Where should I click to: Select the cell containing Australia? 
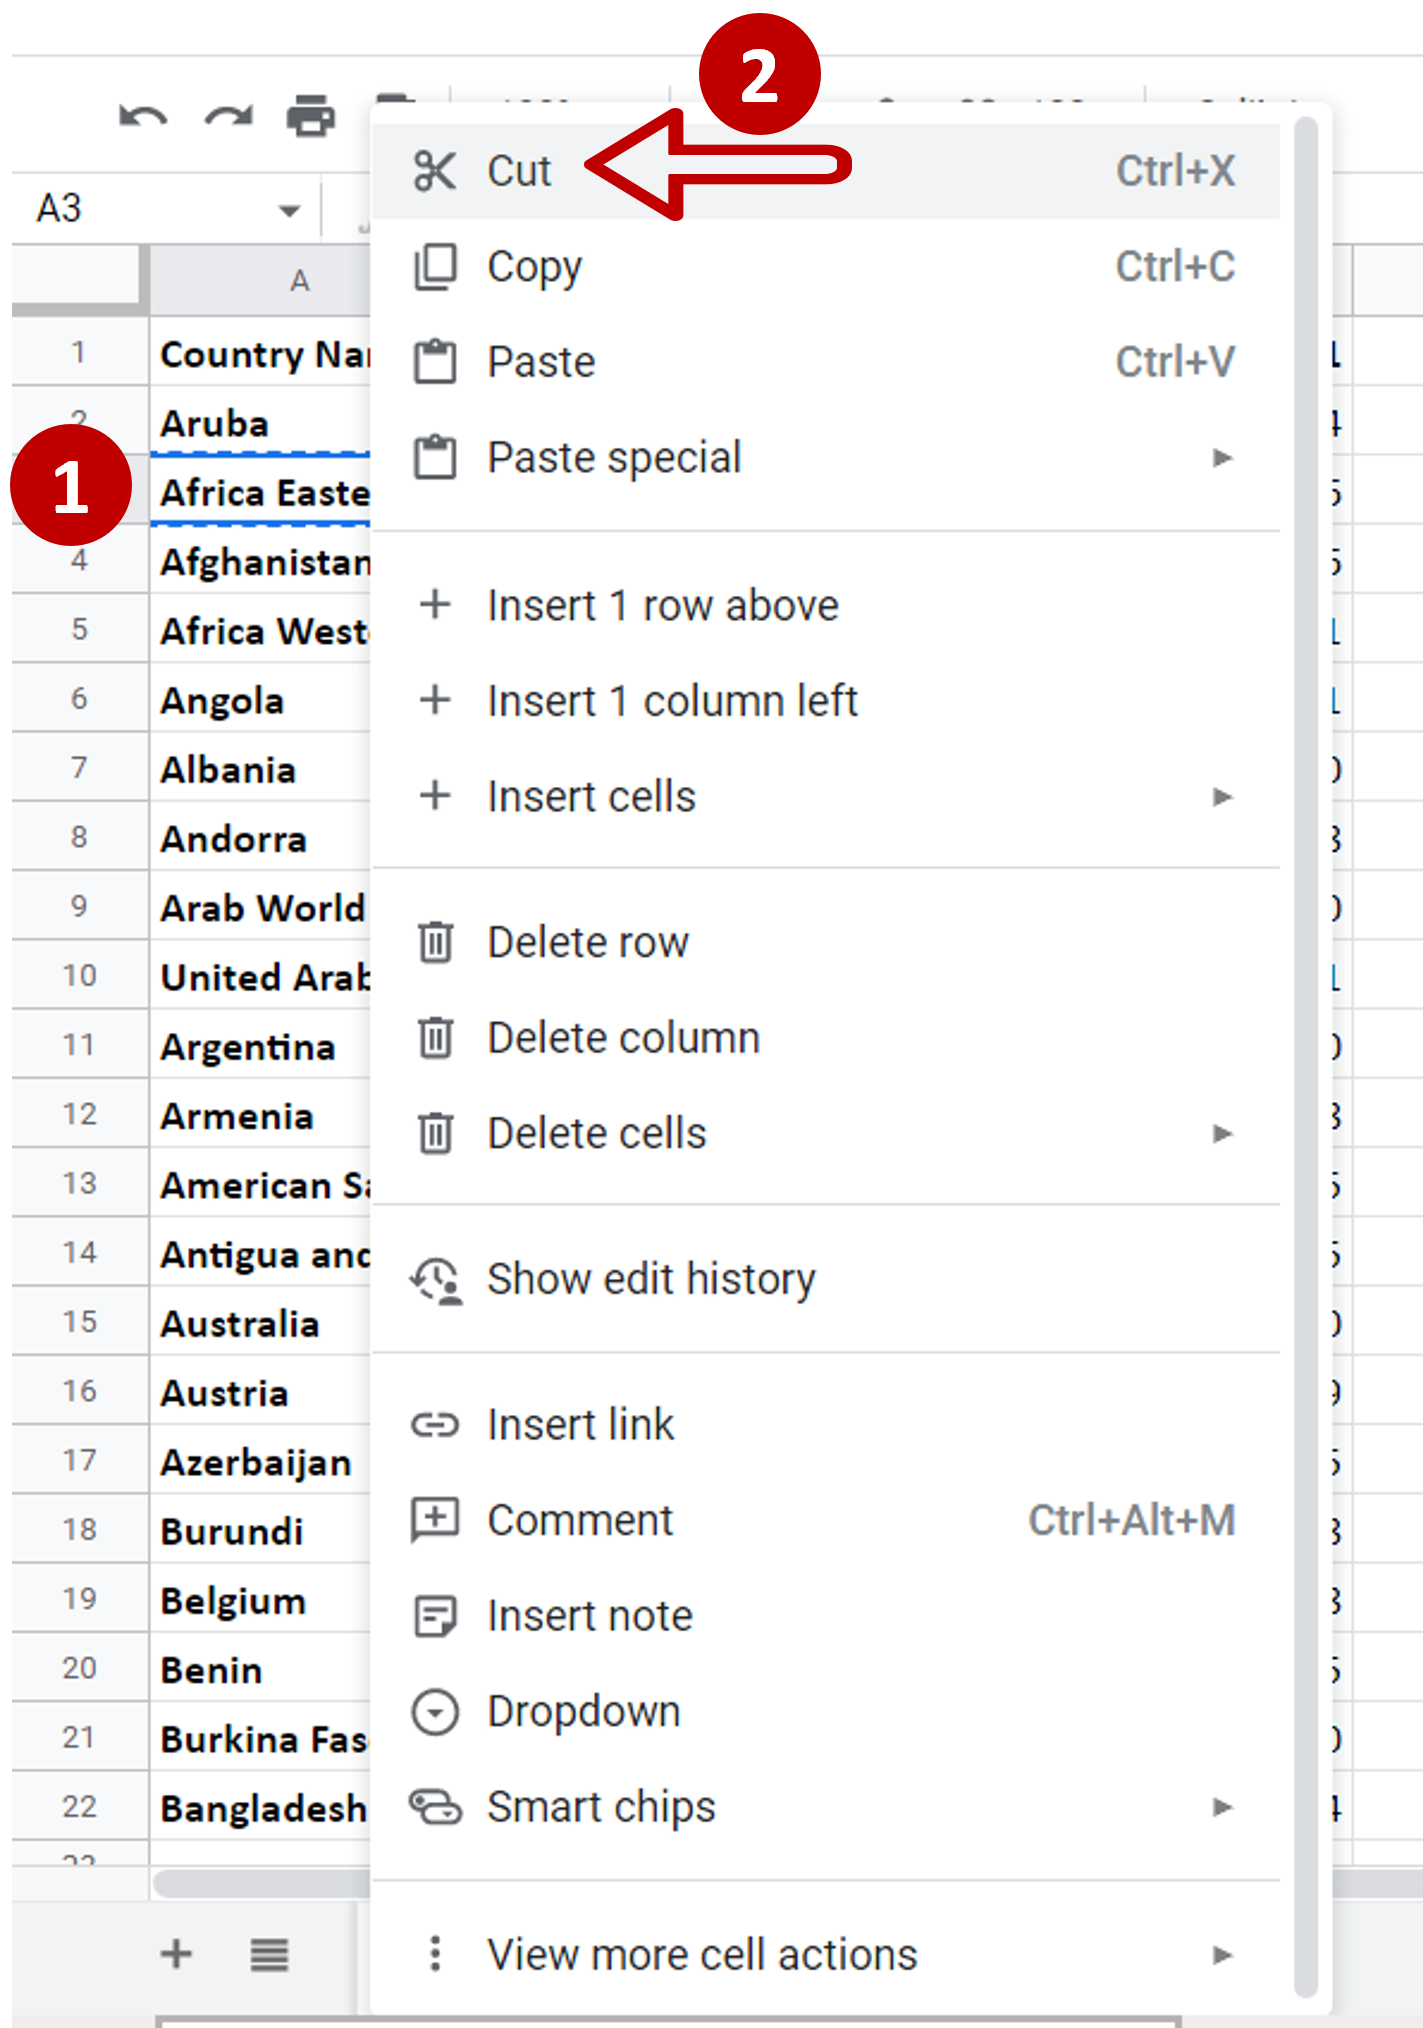pyautogui.click(x=261, y=1322)
